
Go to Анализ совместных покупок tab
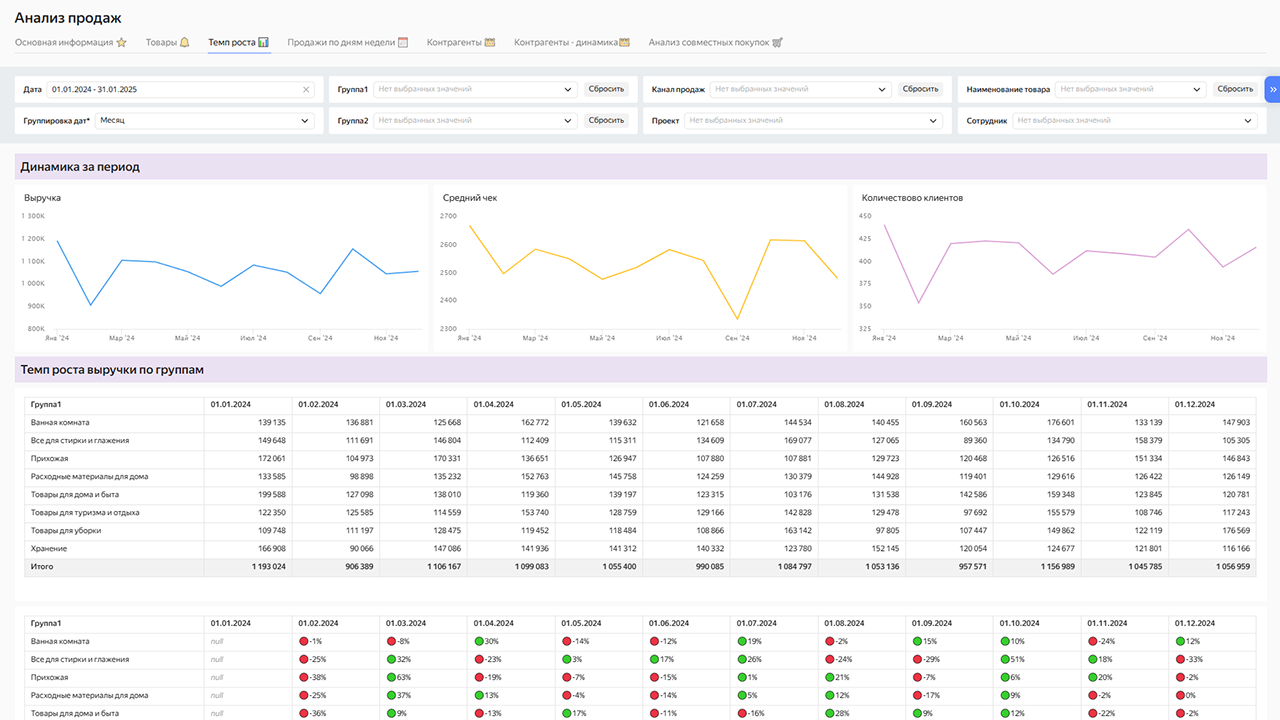715,43
